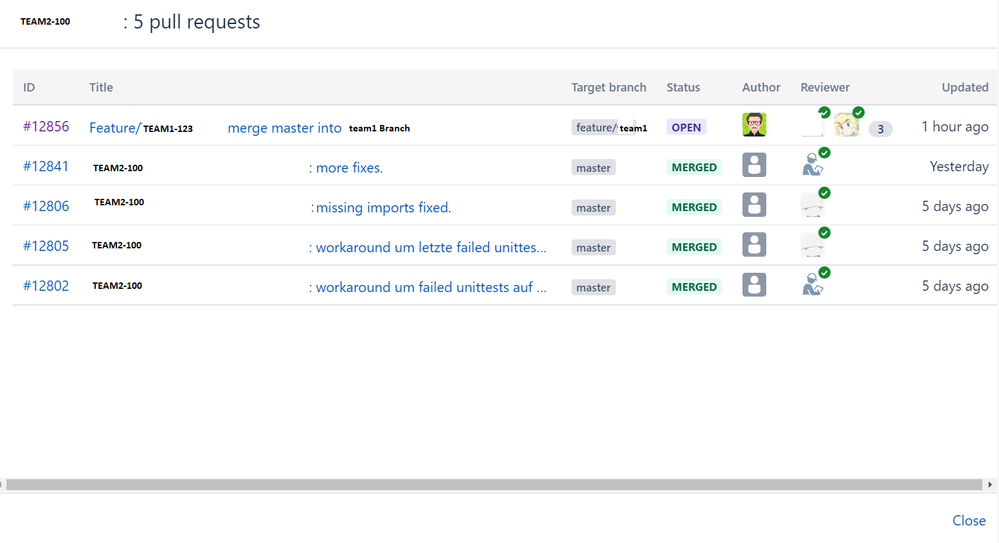Click reviewer avatar in #12805 row
Screen dimensions: 999x543
tap(813, 245)
